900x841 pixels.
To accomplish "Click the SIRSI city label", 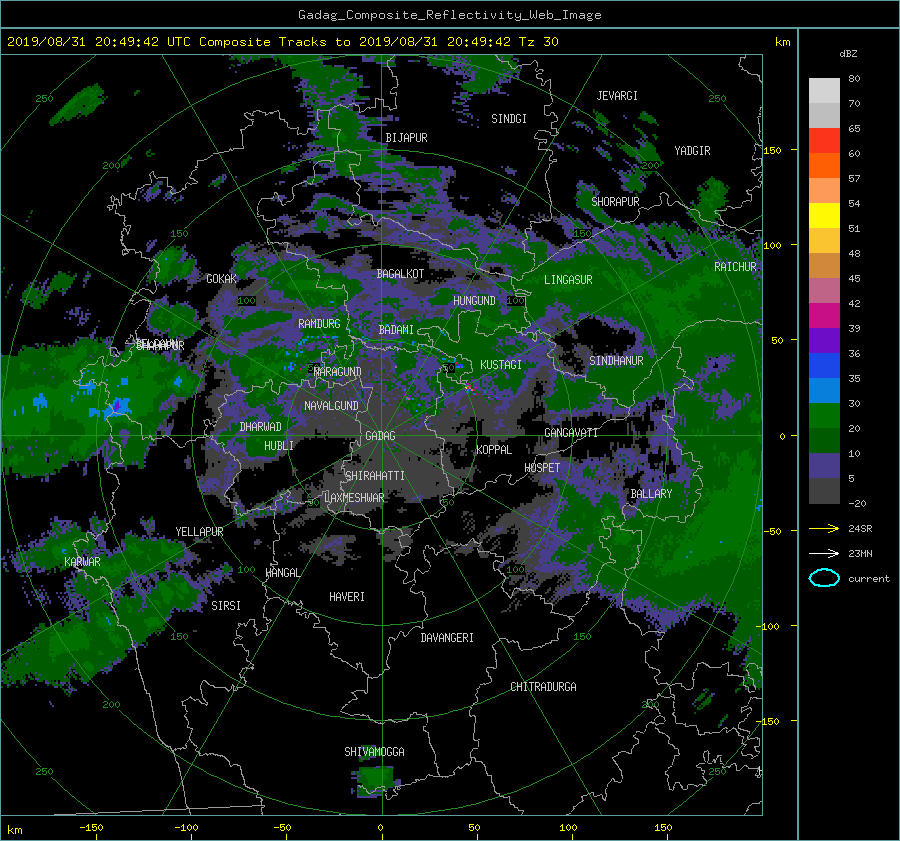I will [226, 606].
